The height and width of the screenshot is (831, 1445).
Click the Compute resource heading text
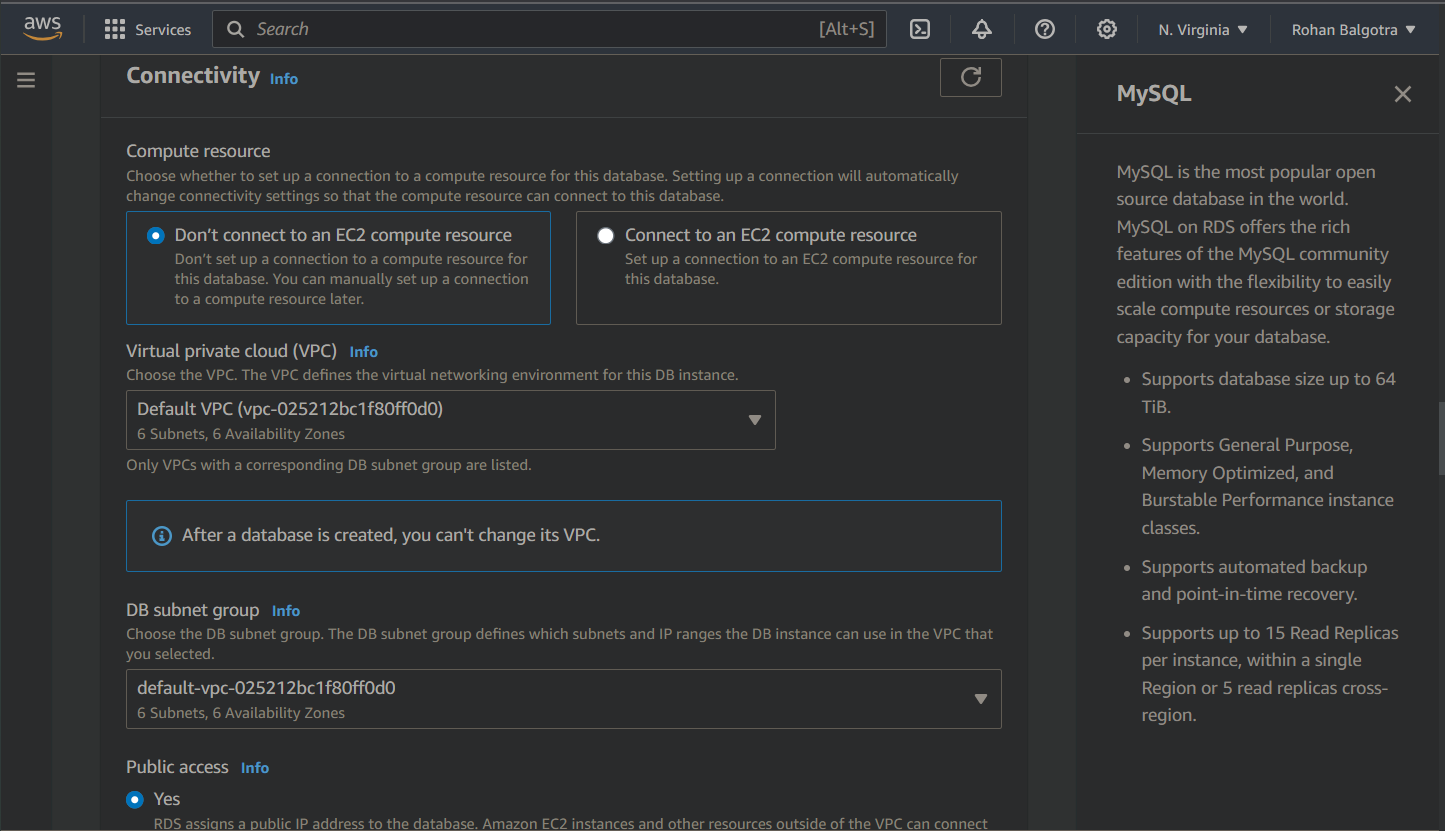(198, 151)
